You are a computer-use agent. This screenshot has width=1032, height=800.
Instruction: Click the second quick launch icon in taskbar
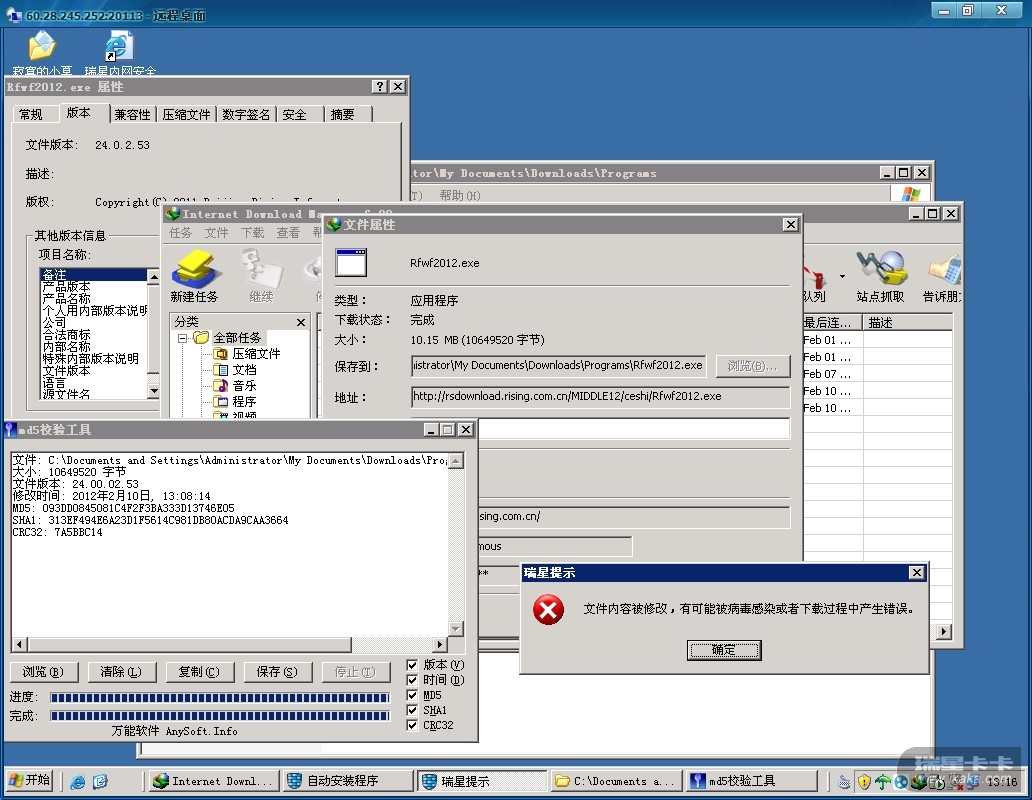pyautogui.click(x=100, y=782)
